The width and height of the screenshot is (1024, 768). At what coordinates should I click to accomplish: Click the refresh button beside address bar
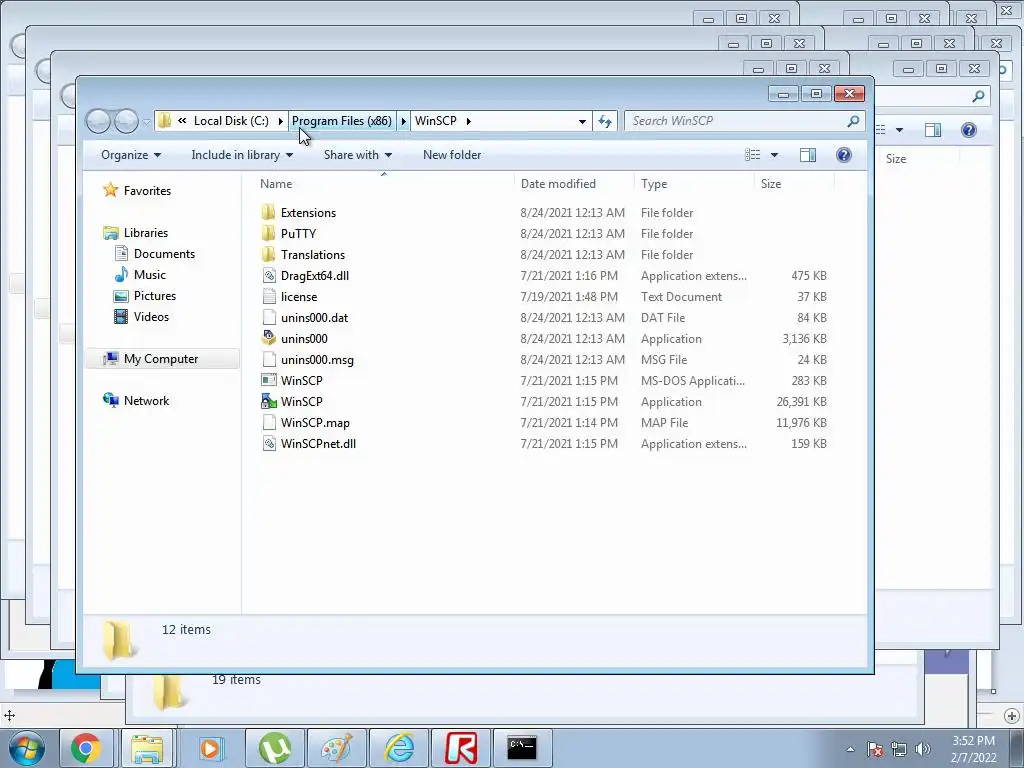[x=605, y=121]
